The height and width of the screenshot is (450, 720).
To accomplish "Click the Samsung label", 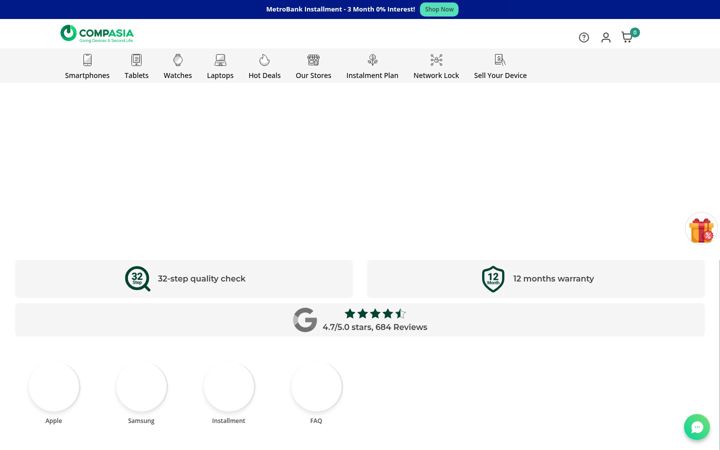I will pyautogui.click(x=141, y=421).
